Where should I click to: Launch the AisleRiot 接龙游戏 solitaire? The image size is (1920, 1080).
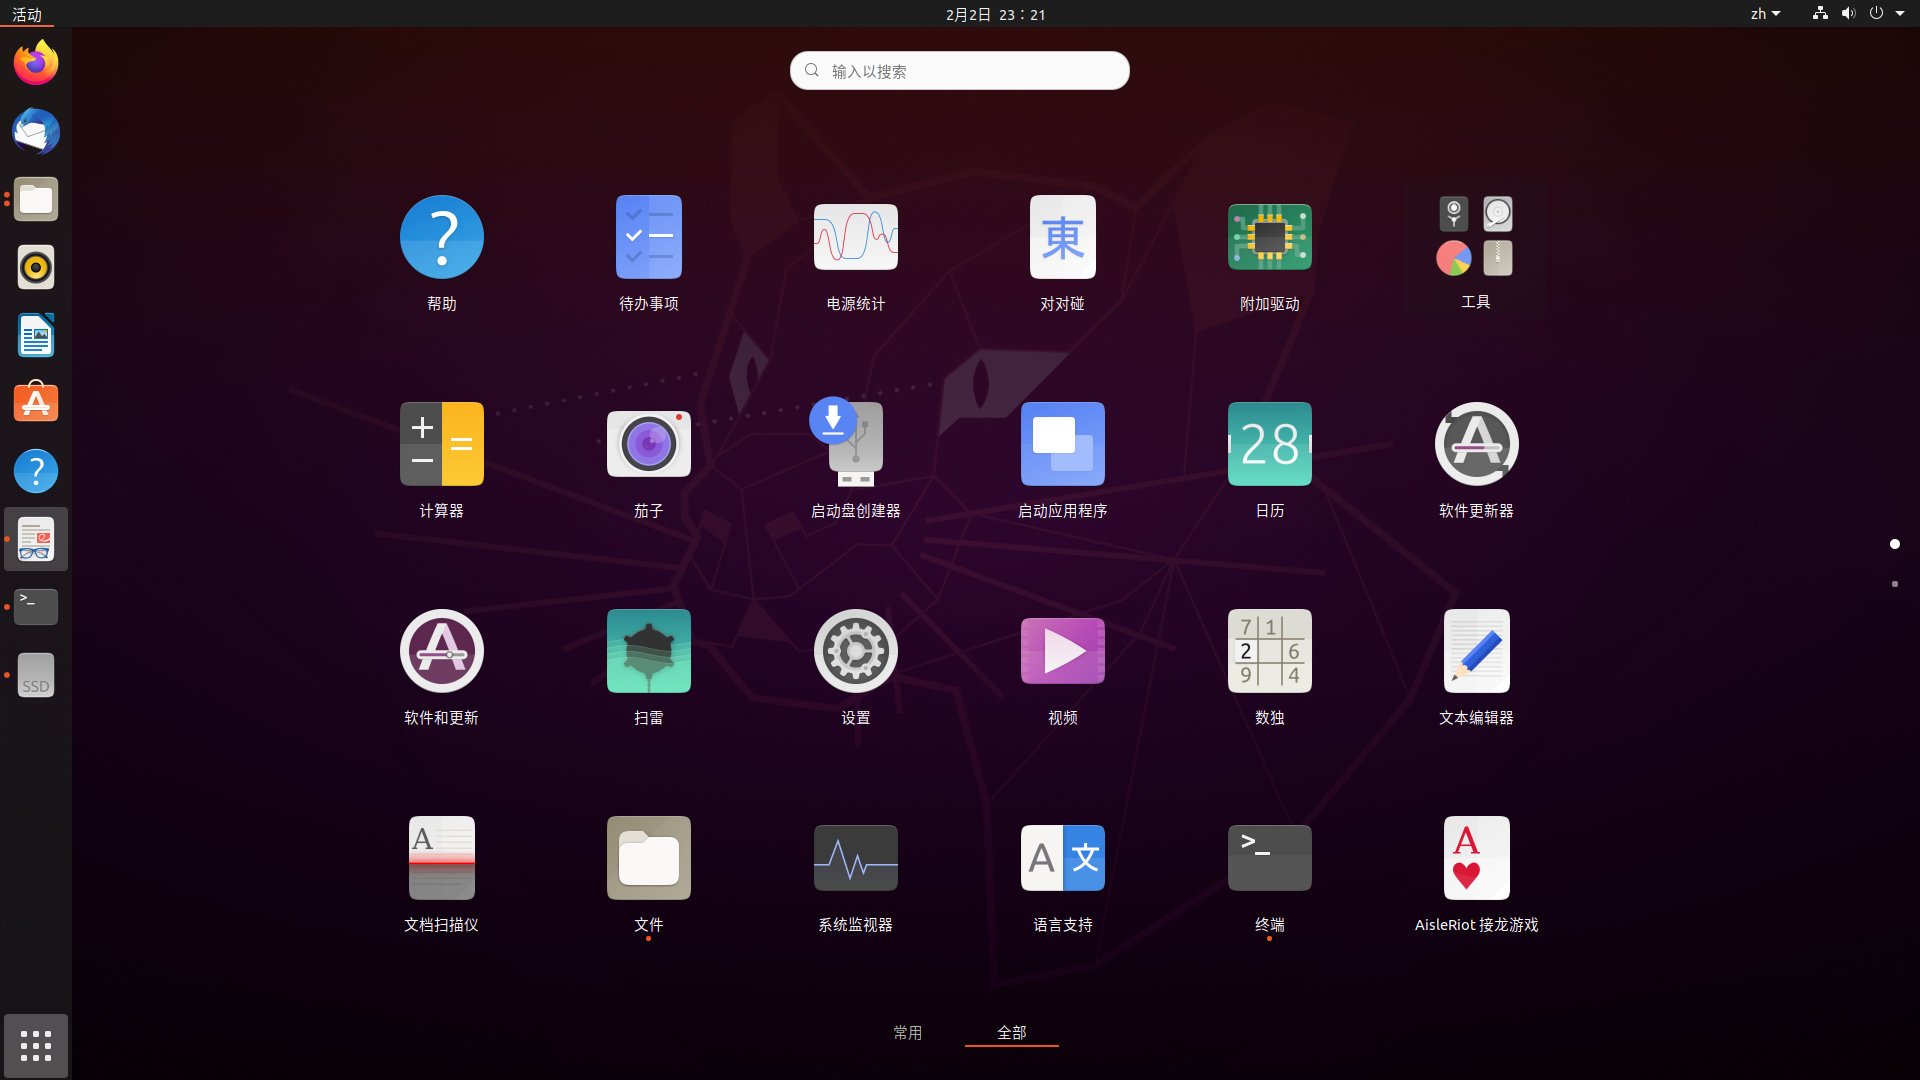(1476, 859)
